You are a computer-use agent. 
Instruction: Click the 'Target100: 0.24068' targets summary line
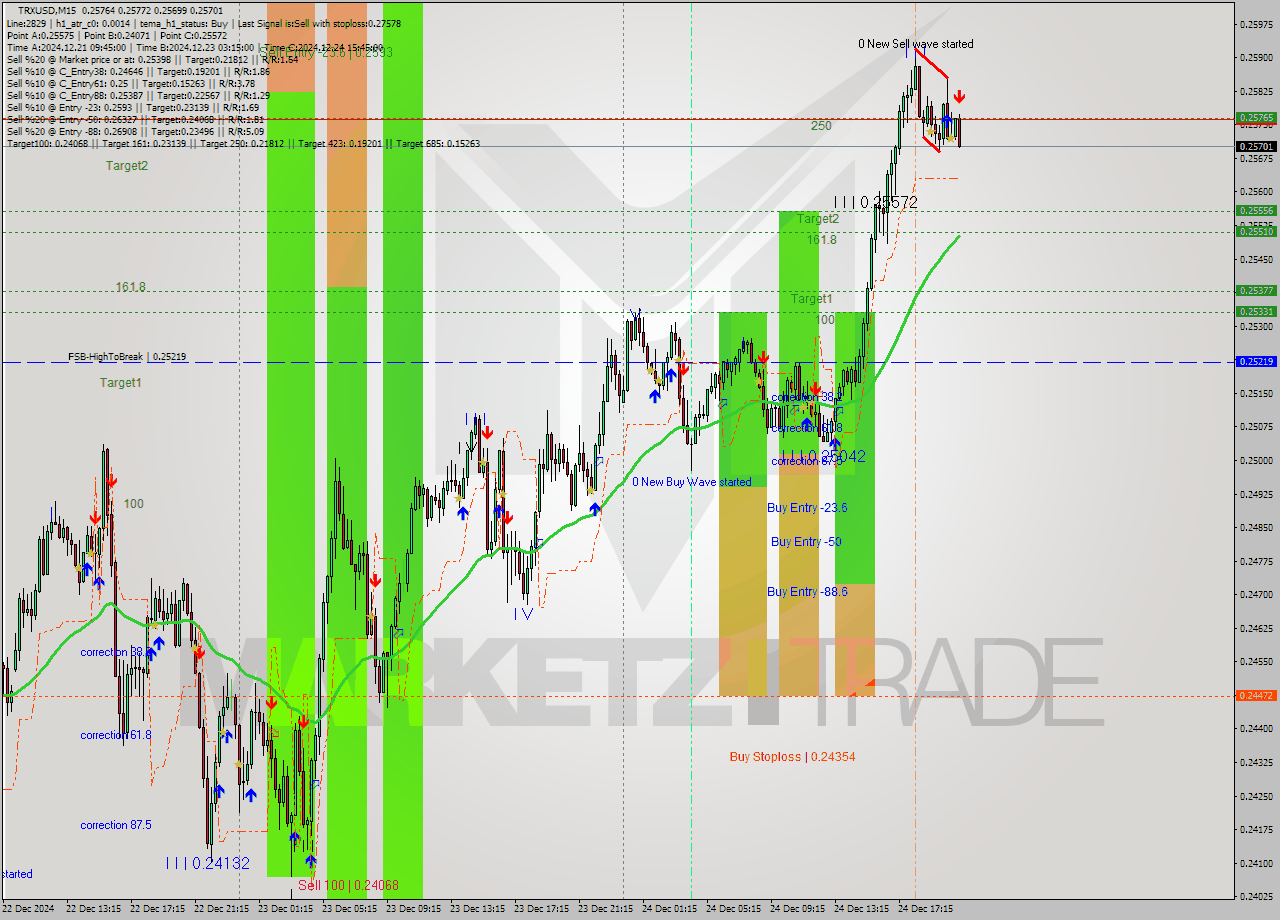(243, 144)
